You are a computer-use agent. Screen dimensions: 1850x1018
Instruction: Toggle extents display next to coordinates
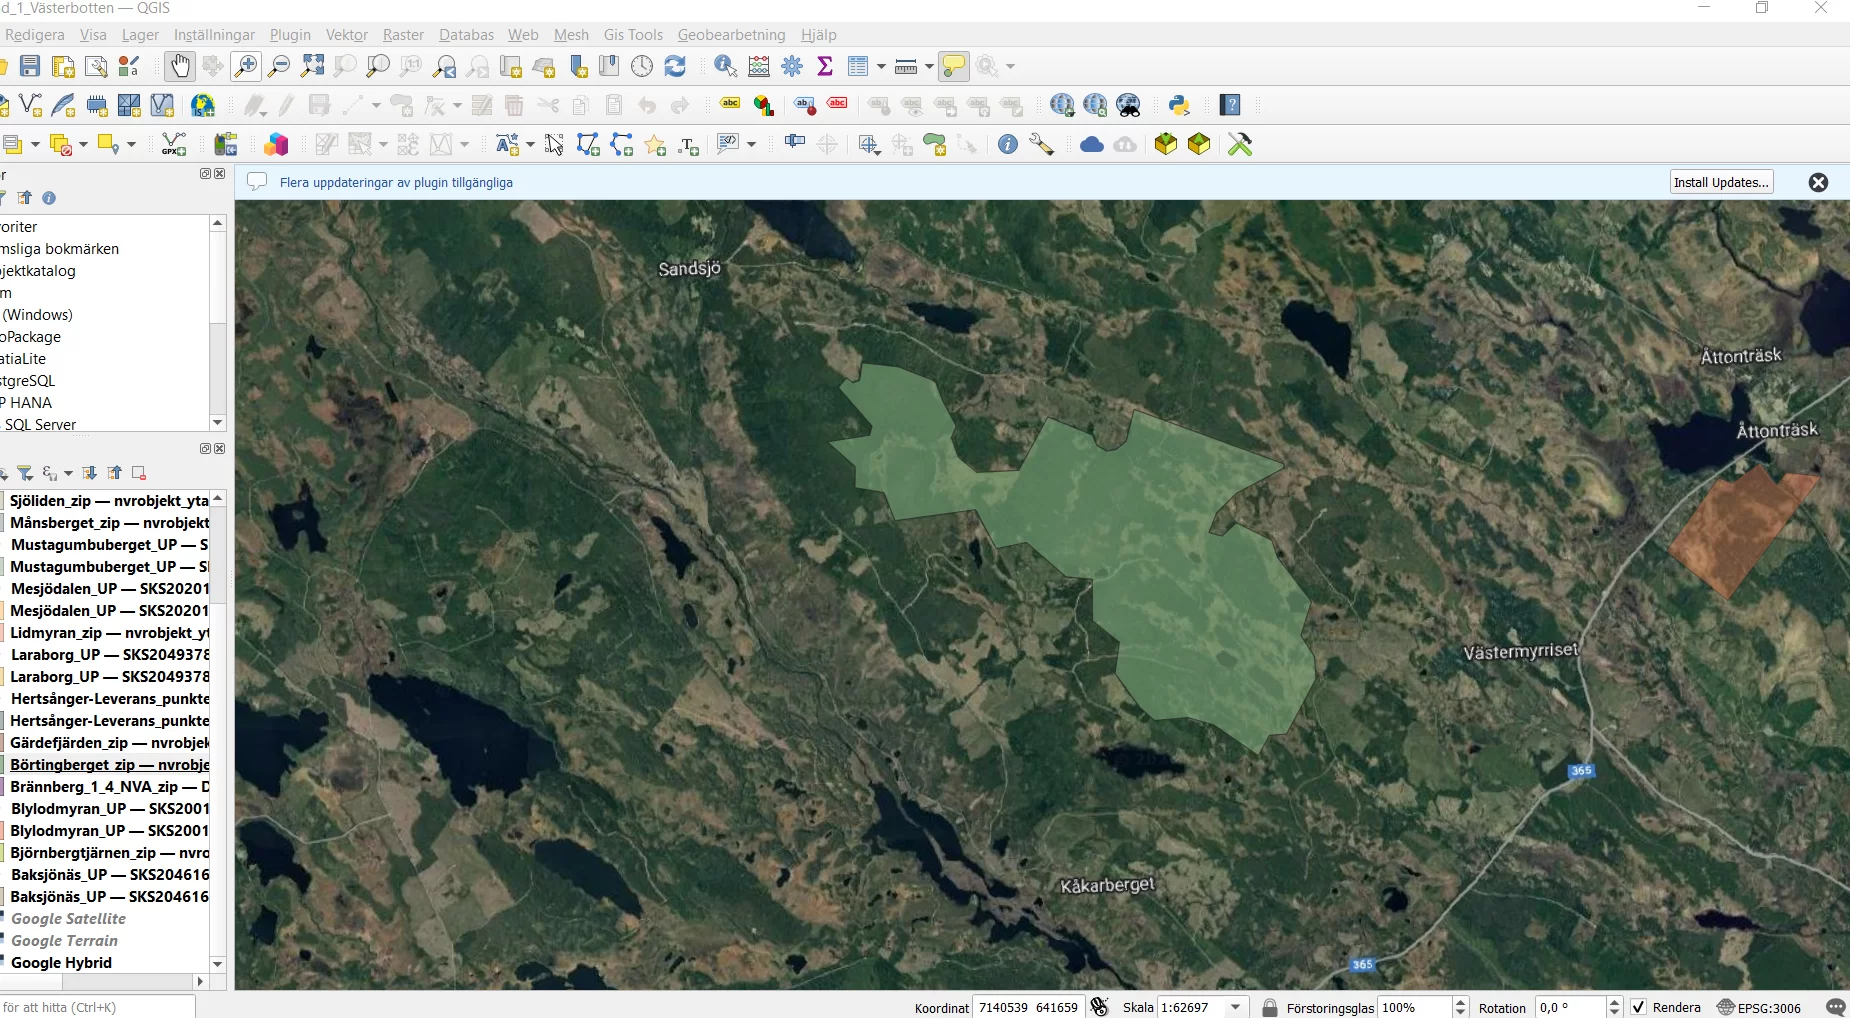point(1100,1007)
